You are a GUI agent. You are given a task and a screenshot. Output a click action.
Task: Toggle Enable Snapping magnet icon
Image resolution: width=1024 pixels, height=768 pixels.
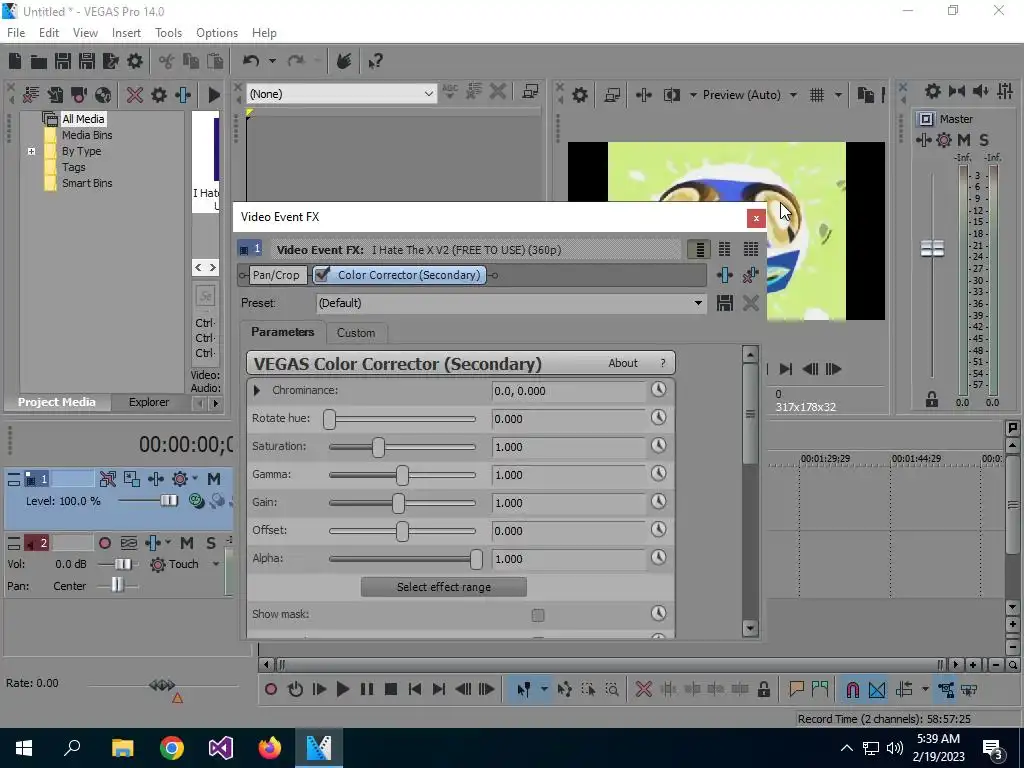click(x=852, y=689)
